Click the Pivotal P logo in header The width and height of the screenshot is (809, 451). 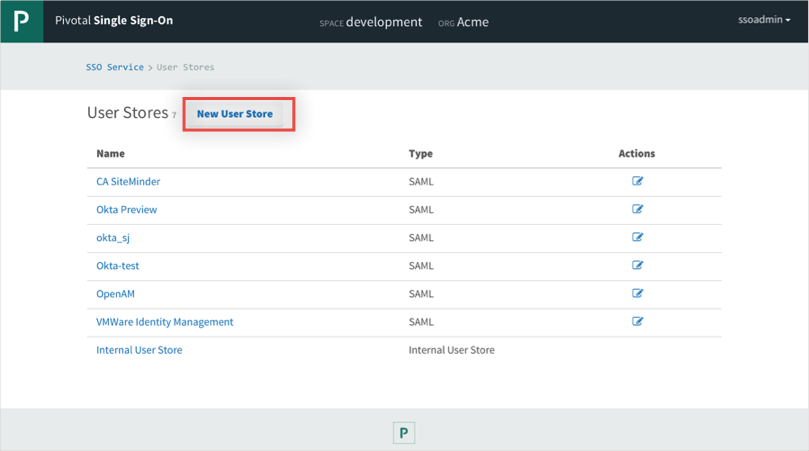coord(21,21)
